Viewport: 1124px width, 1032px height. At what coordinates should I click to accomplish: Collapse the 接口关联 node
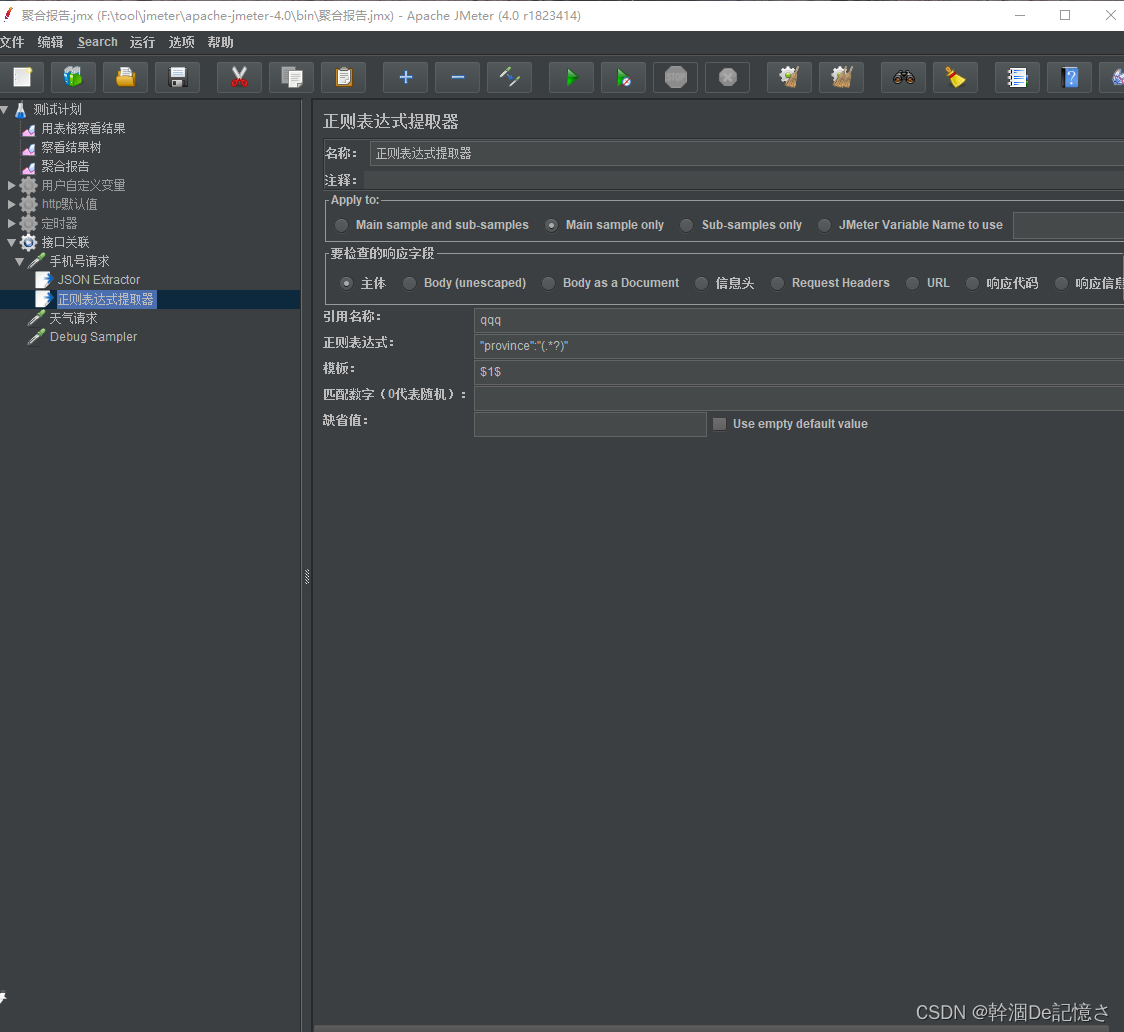[x=11, y=242]
